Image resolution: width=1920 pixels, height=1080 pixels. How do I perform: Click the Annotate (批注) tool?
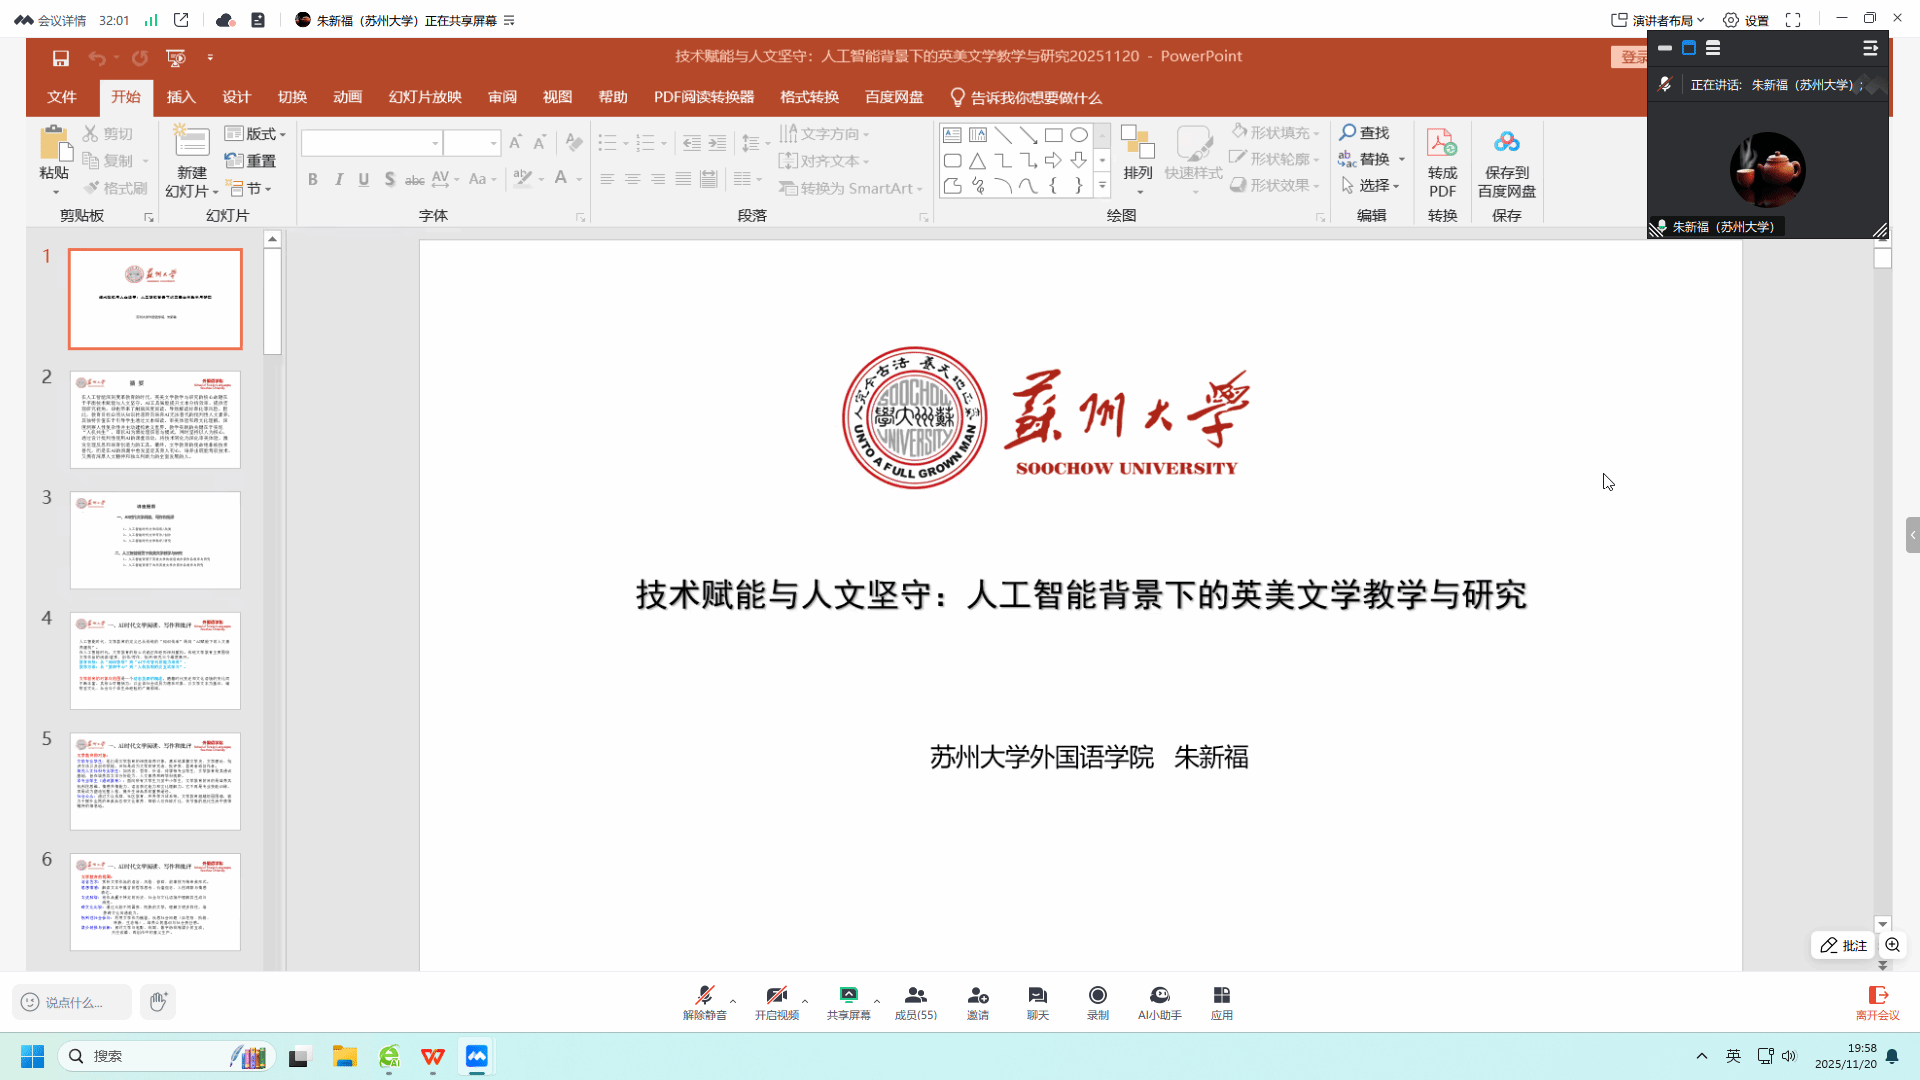(x=1843, y=945)
